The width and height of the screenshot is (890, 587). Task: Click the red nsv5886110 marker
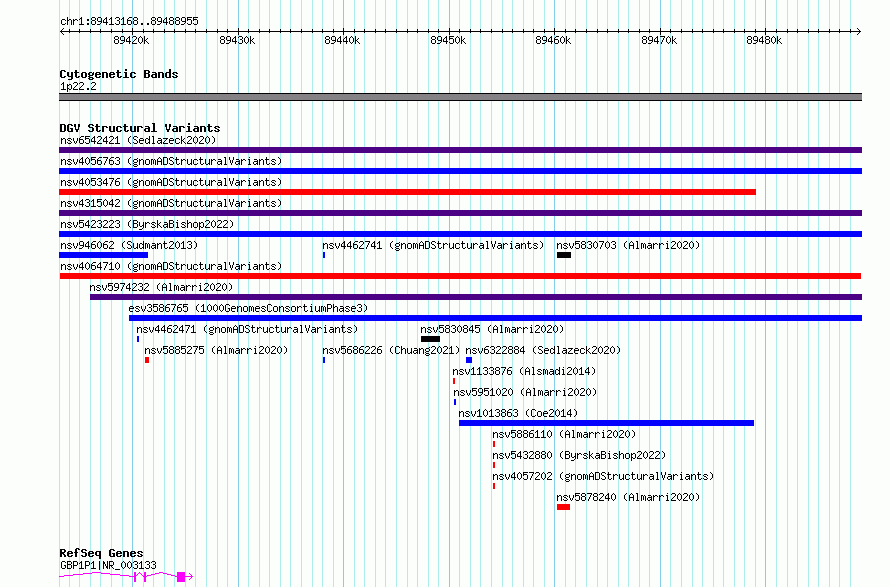[x=494, y=445]
